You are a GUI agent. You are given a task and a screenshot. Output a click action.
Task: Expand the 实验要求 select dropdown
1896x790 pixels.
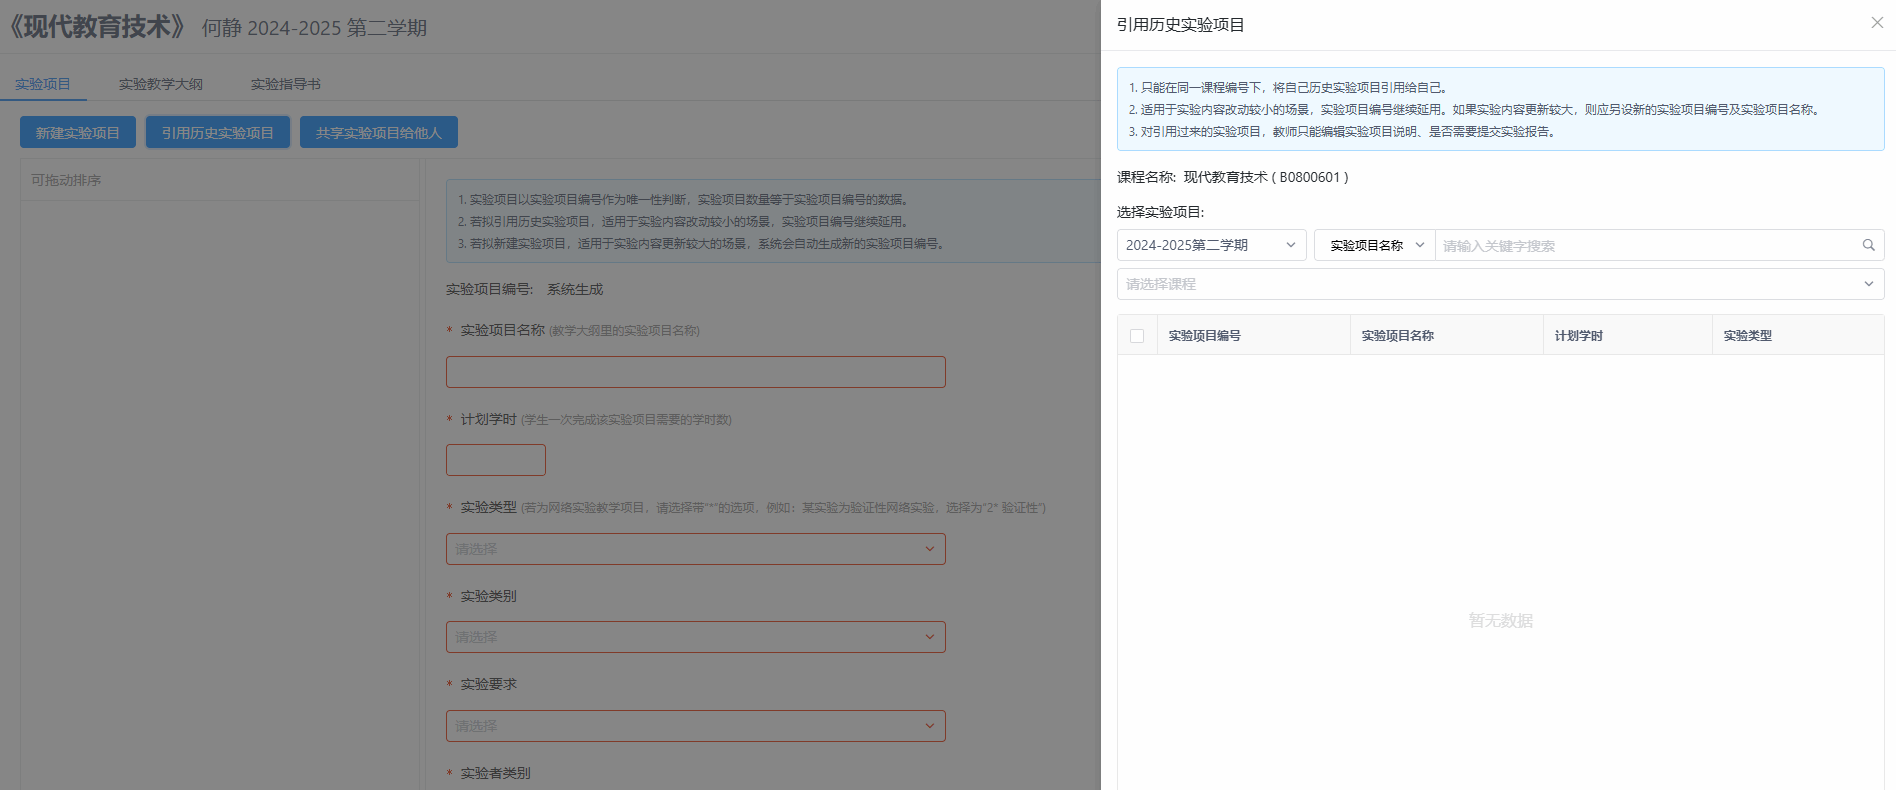(x=695, y=726)
